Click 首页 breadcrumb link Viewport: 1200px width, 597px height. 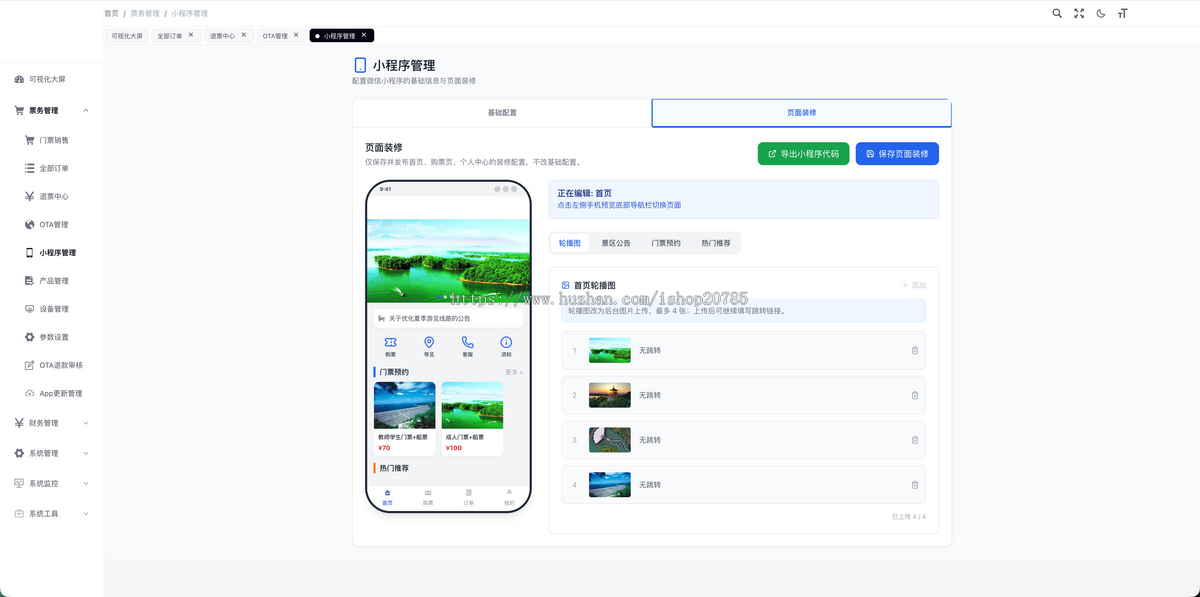[x=111, y=13]
